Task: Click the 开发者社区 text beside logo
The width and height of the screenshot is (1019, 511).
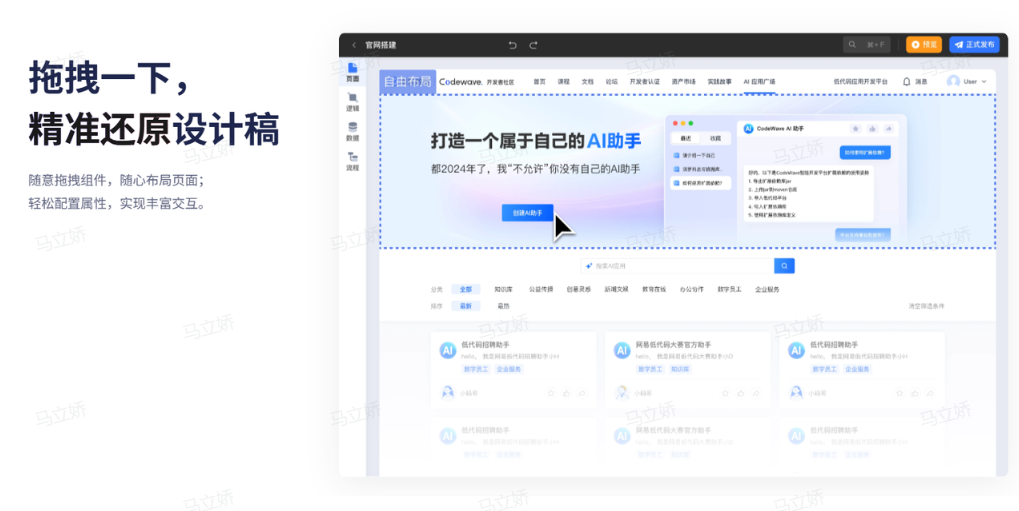Action: 500,83
